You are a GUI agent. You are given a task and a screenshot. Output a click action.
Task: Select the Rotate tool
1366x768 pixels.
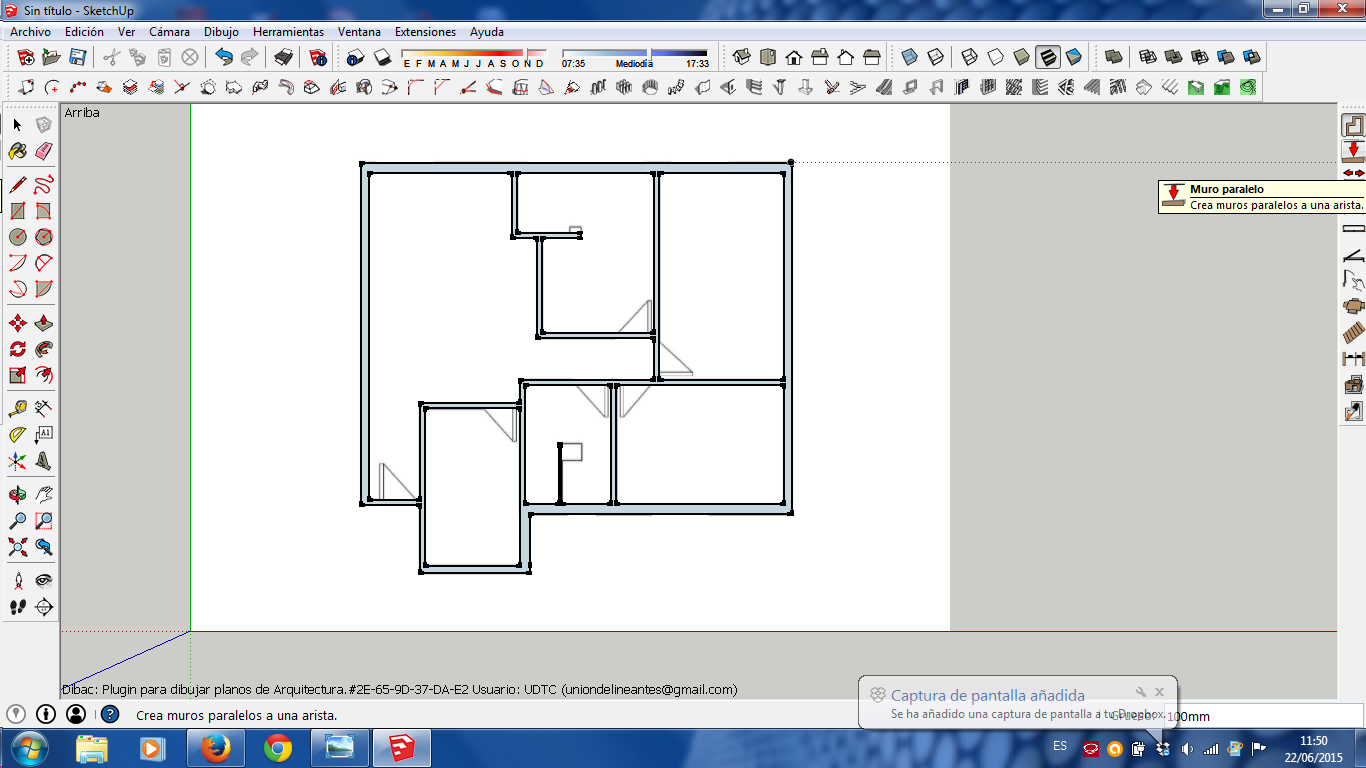pyautogui.click(x=17, y=349)
